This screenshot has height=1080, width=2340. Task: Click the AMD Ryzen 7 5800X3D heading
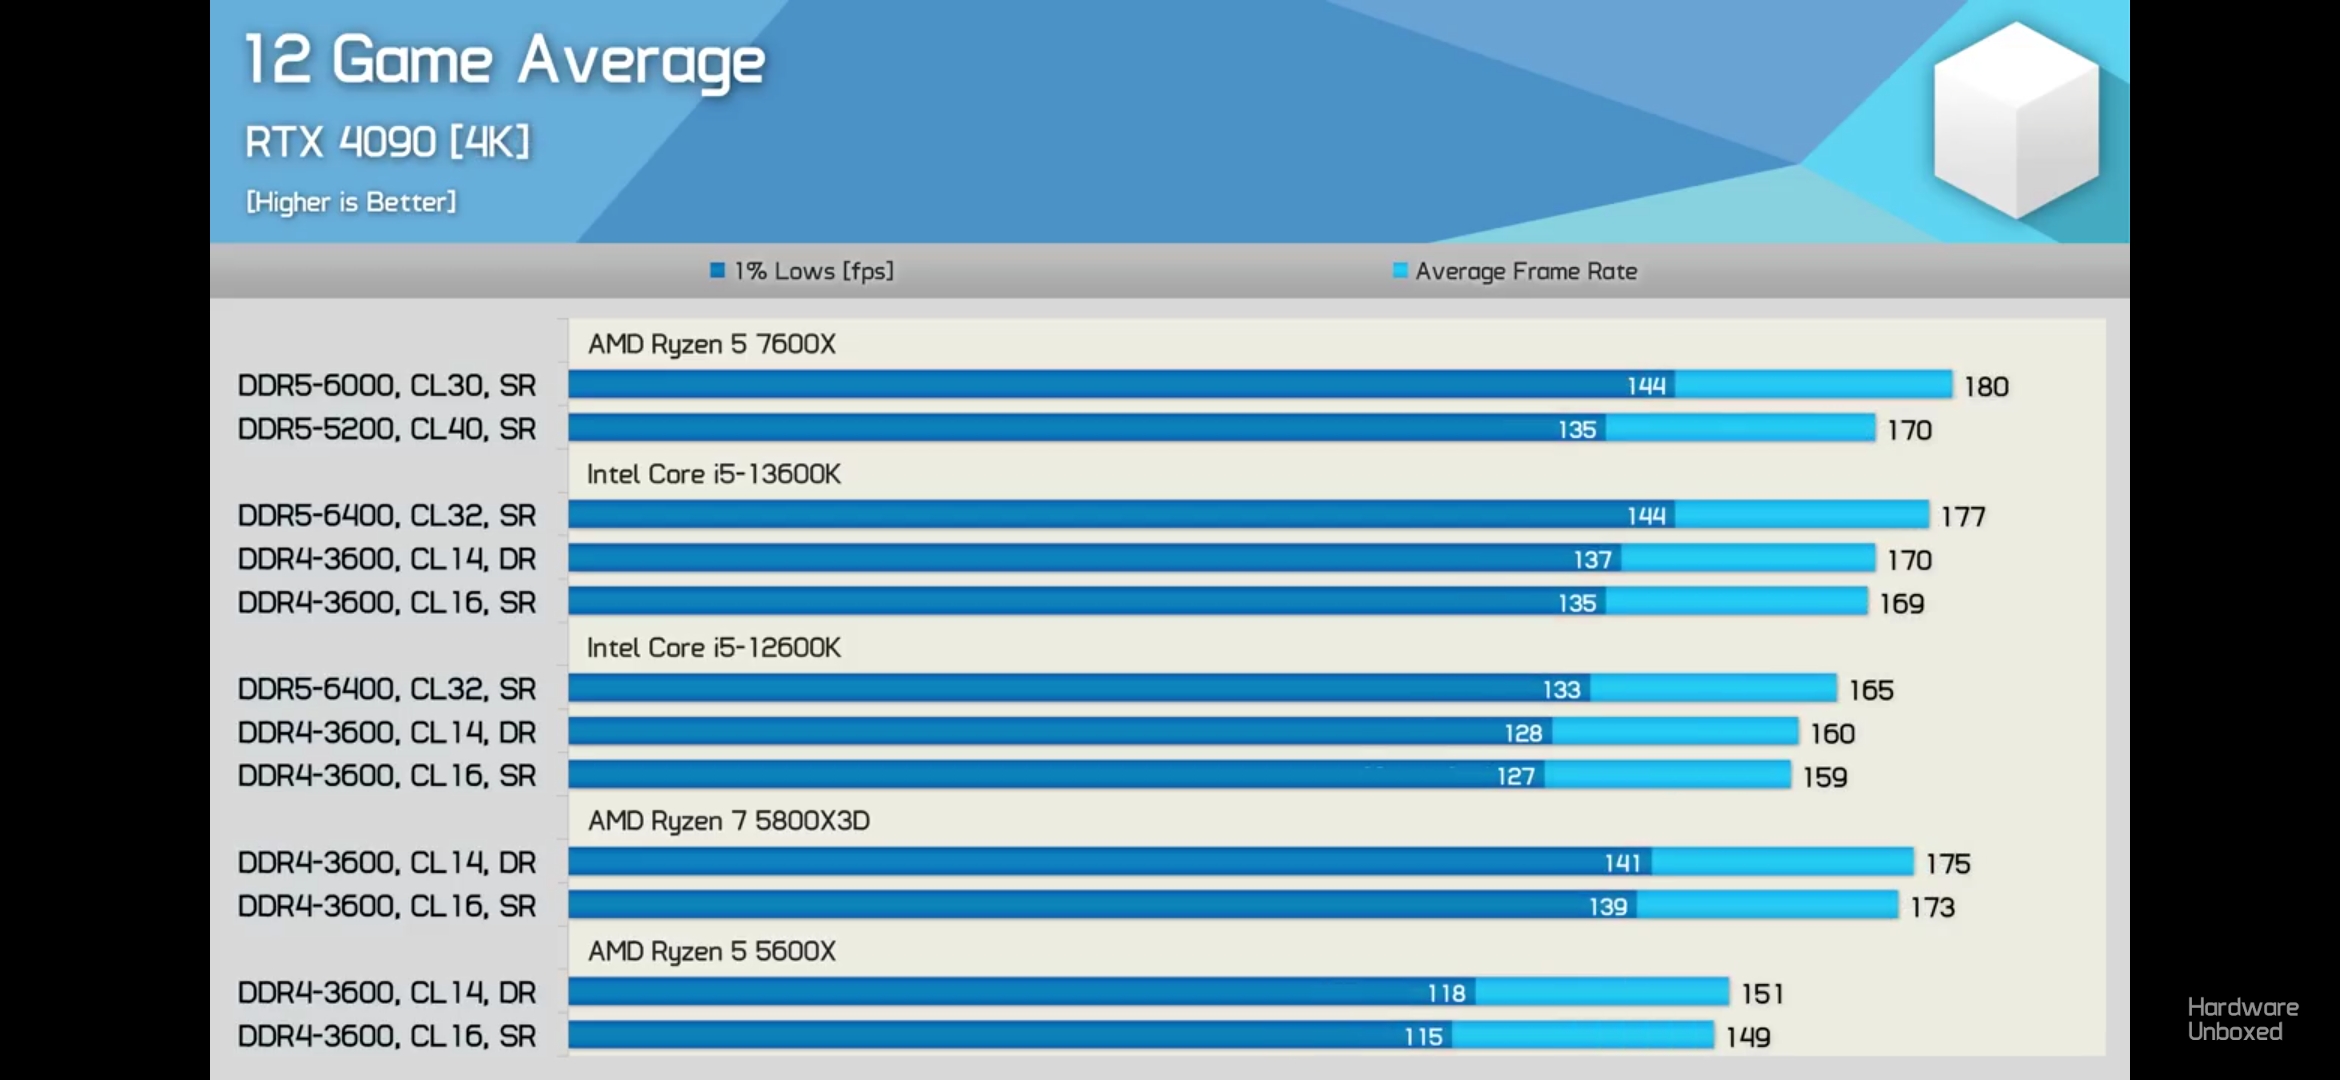[728, 821]
